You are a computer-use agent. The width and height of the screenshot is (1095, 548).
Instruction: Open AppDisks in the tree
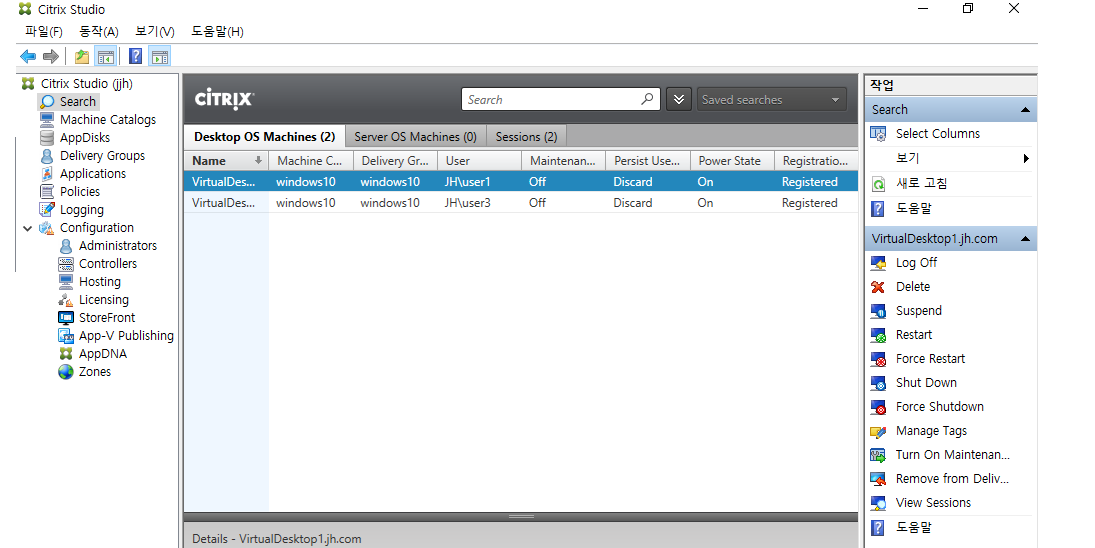(84, 138)
